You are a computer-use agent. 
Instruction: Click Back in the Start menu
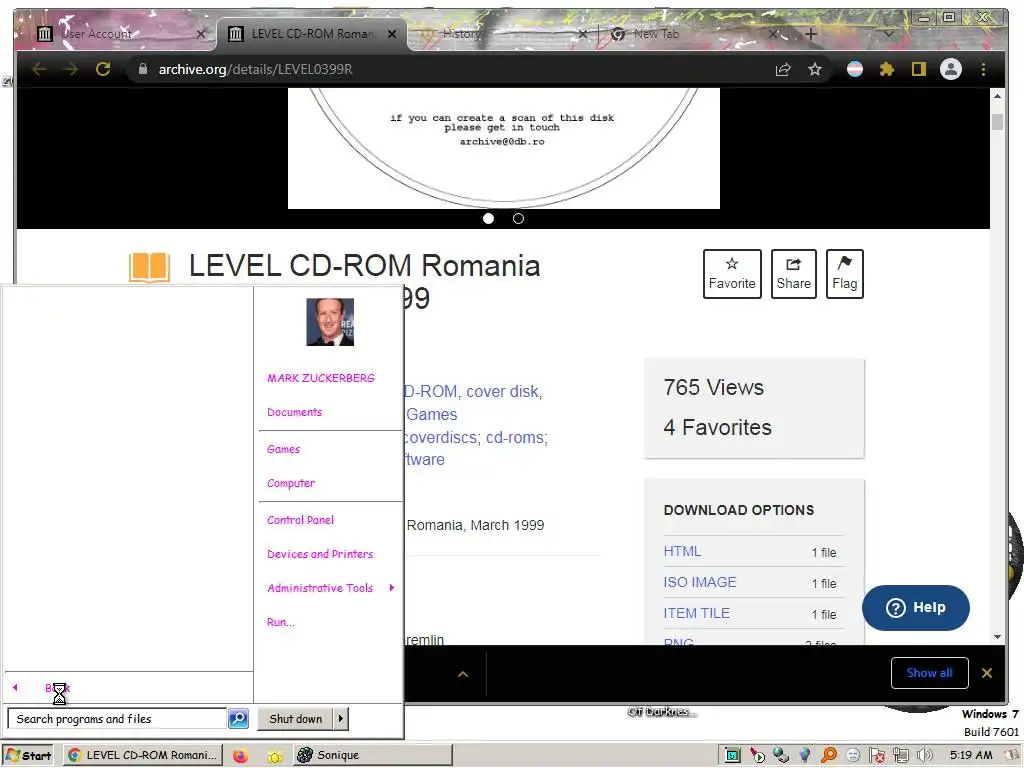(x=57, y=688)
